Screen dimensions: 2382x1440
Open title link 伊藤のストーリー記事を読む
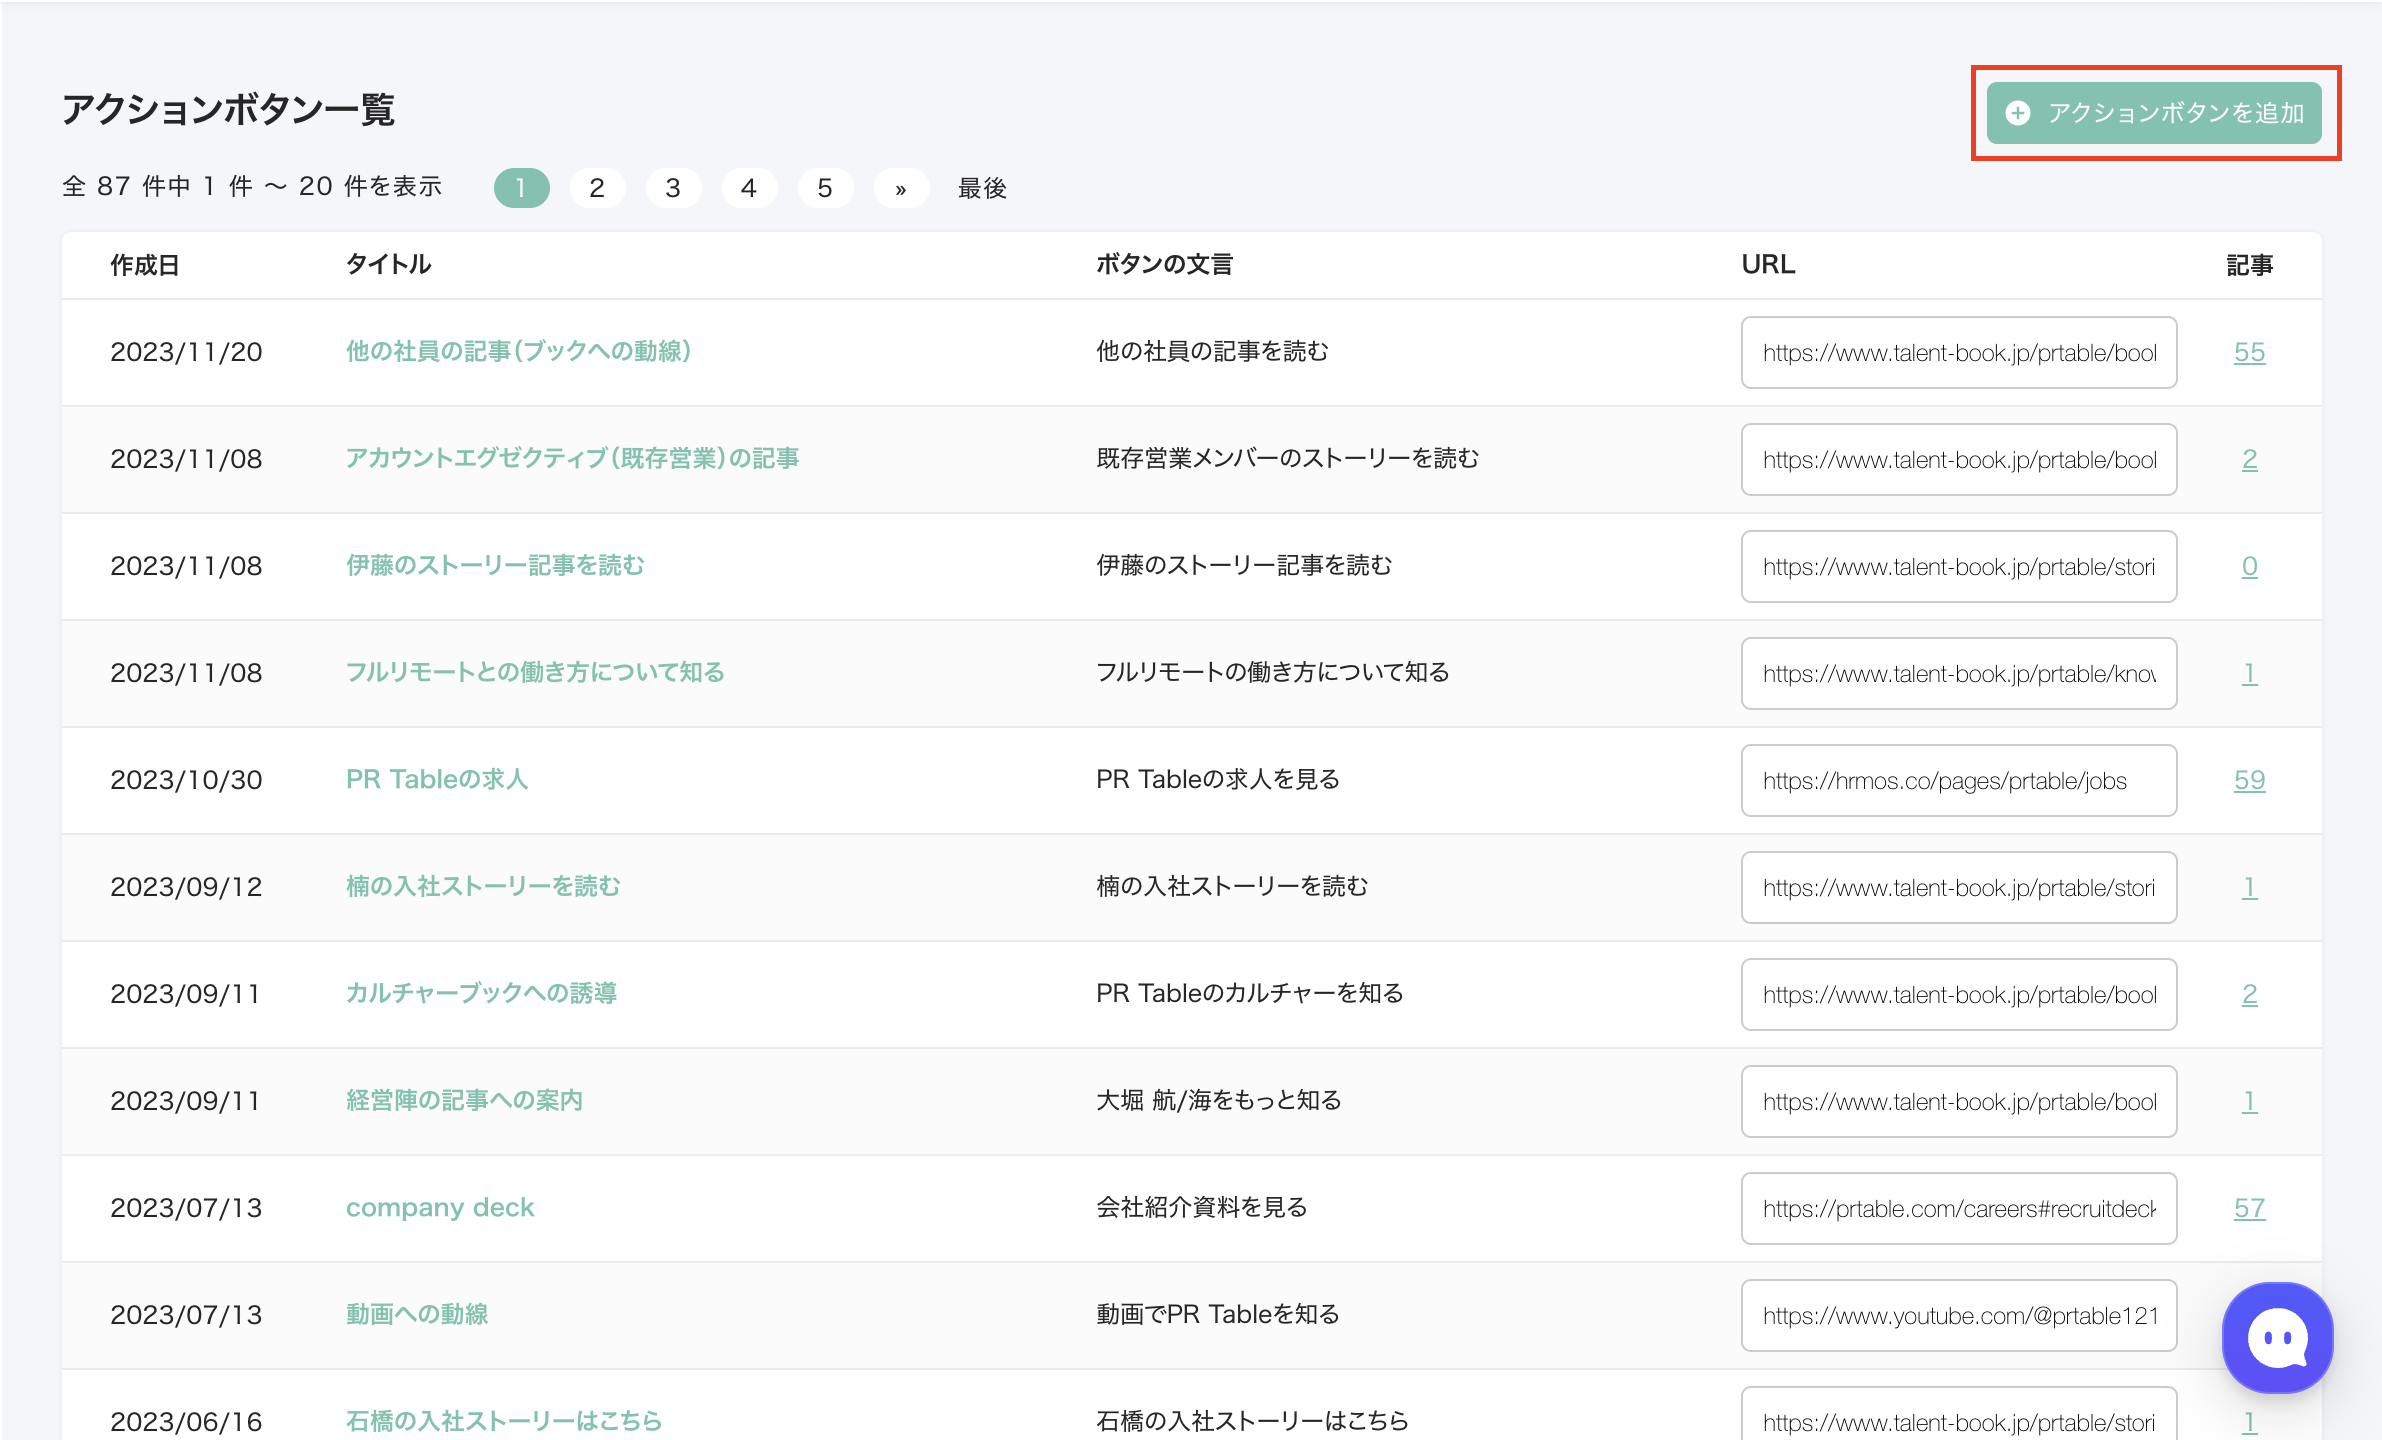(x=495, y=565)
